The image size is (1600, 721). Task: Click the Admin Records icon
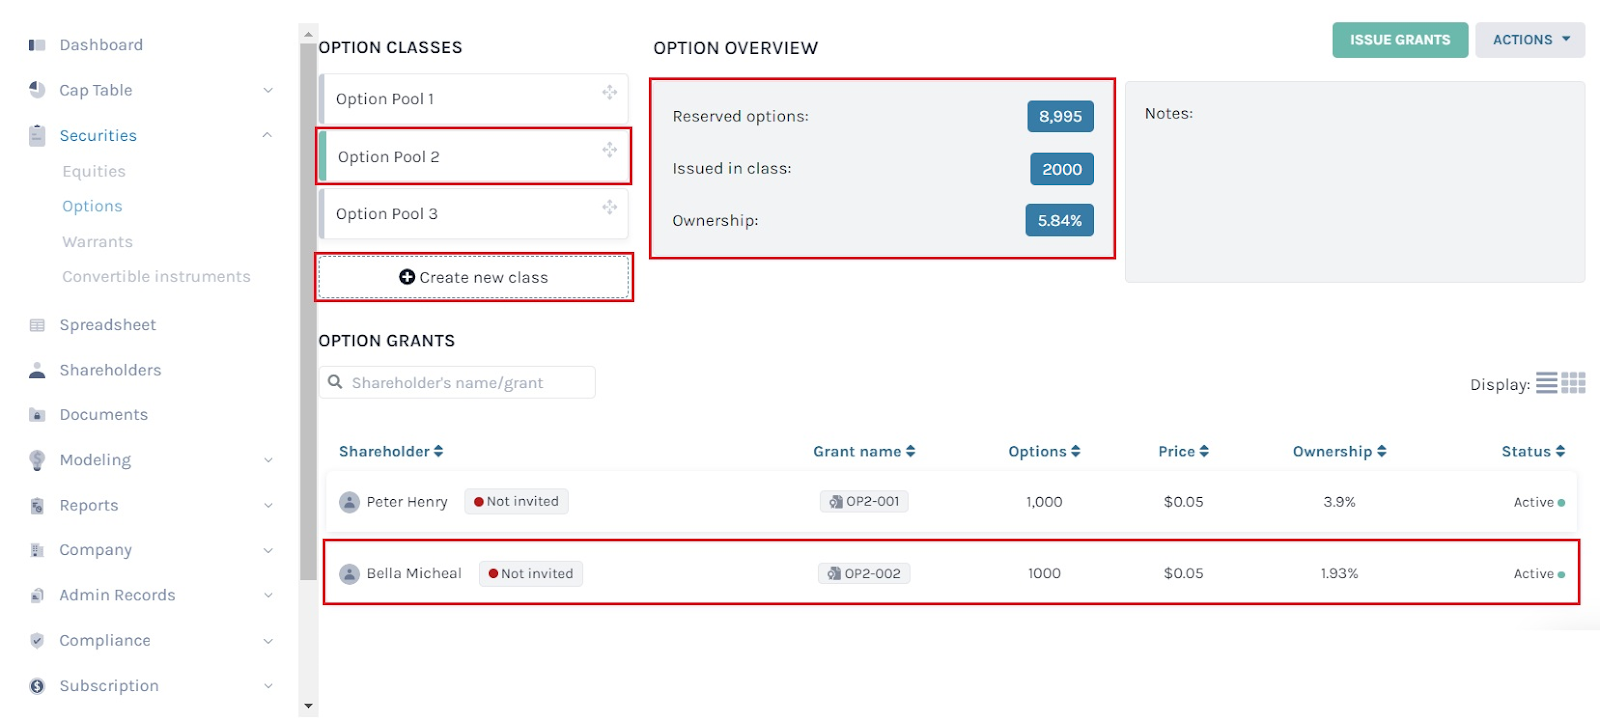[x=37, y=595]
